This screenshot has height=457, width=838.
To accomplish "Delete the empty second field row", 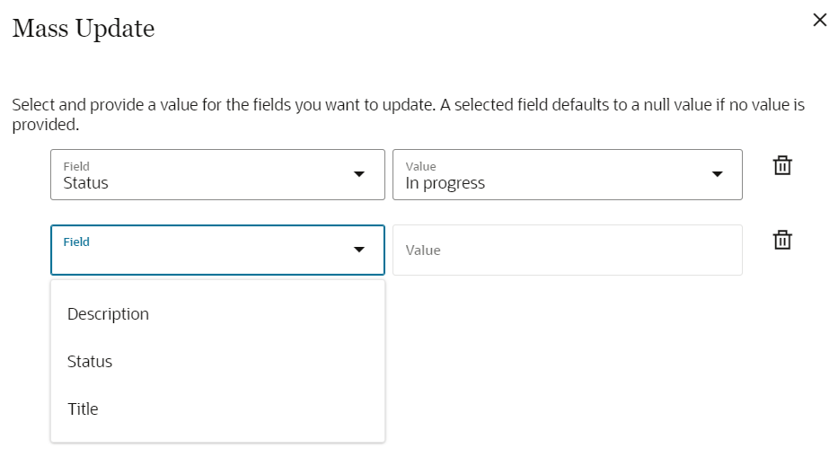I will pos(783,240).
